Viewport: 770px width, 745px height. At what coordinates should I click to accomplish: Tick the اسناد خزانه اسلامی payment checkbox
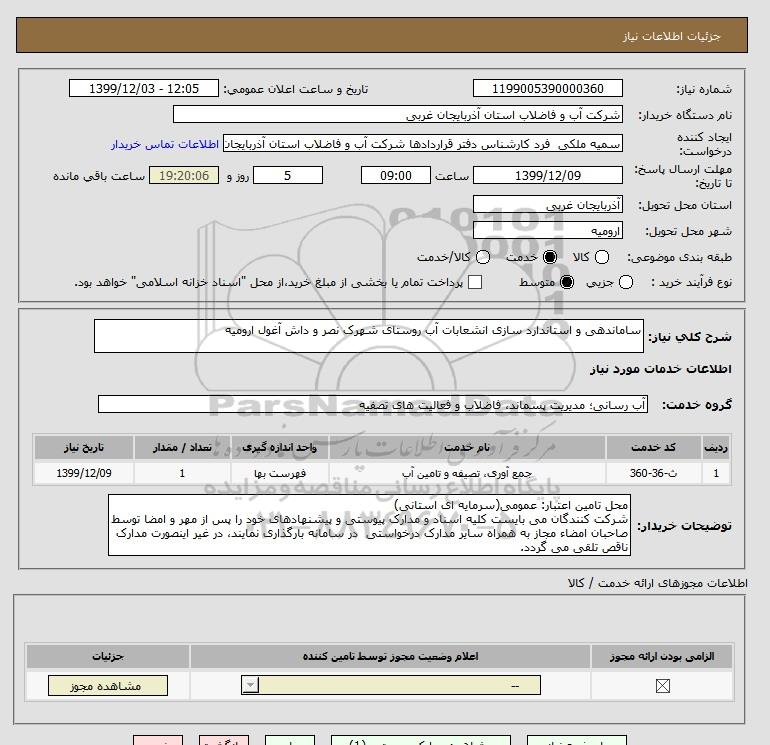click(x=475, y=282)
